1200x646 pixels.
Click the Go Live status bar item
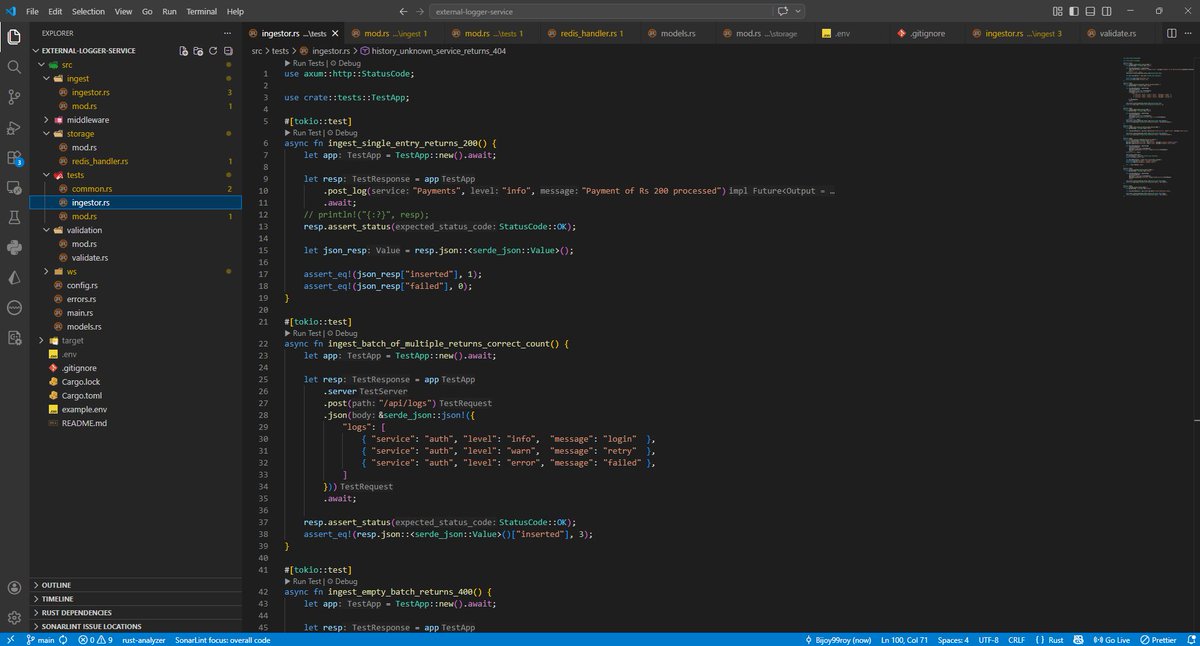pos(1112,639)
